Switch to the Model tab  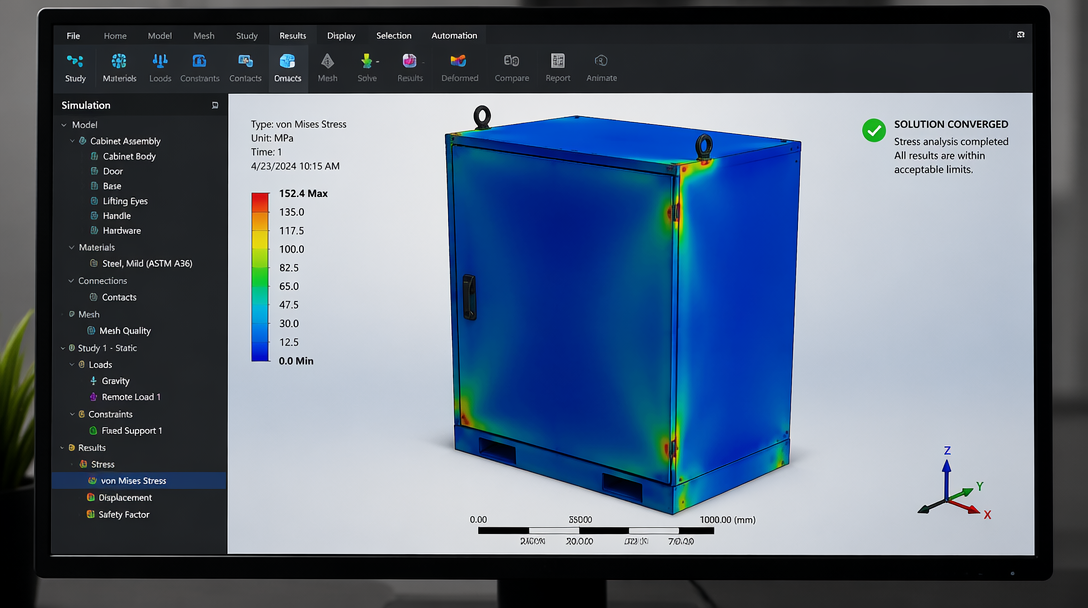[x=160, y=35]
